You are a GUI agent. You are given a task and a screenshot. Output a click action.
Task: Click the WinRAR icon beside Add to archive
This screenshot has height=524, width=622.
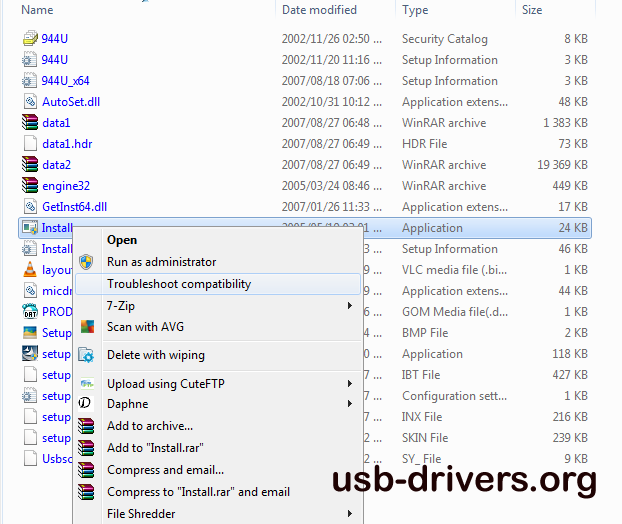click(86, 426)
